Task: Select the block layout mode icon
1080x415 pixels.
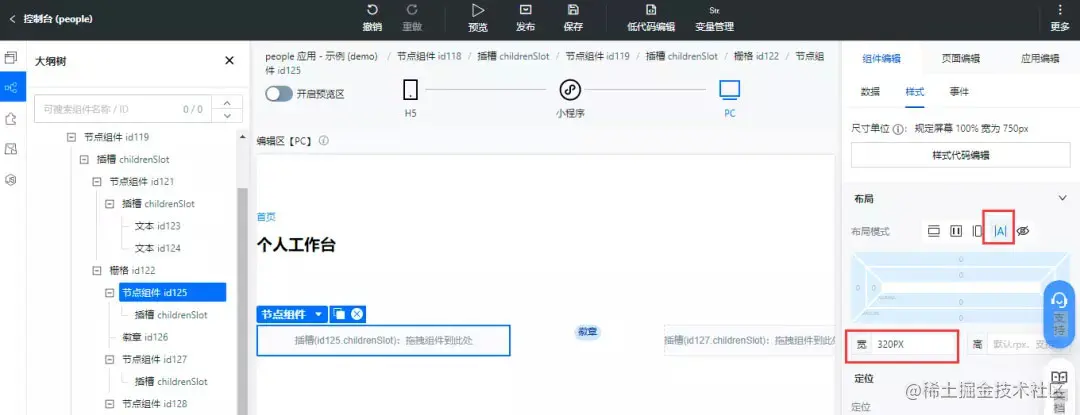Action: click(x=933, y=231)
